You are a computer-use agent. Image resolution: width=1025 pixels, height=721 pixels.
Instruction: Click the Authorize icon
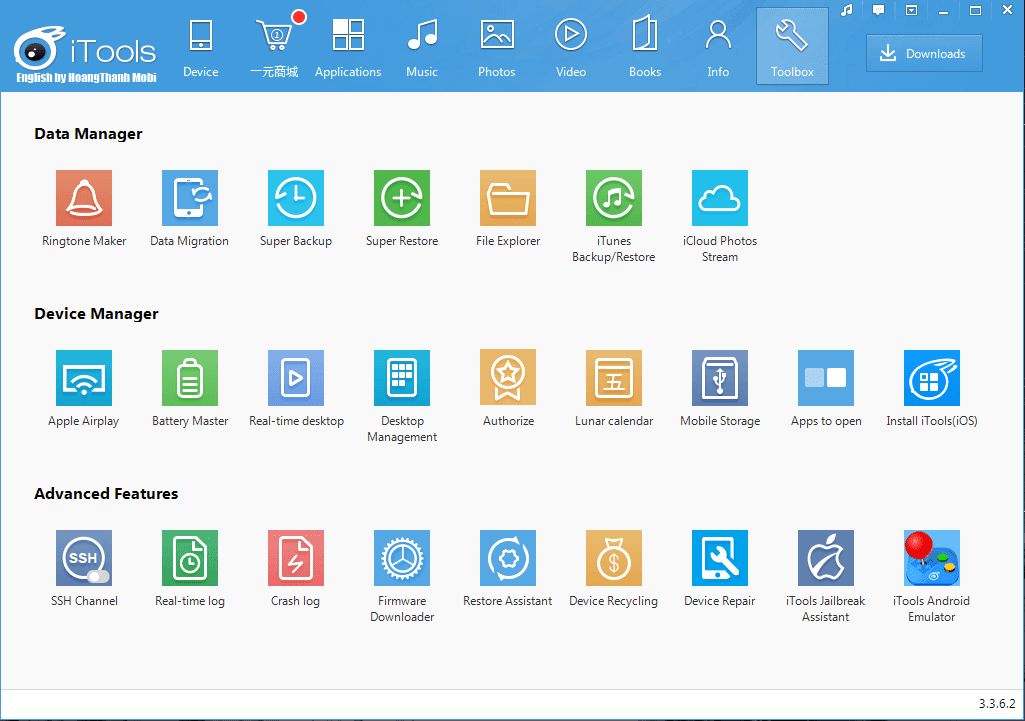coord(508,378)
